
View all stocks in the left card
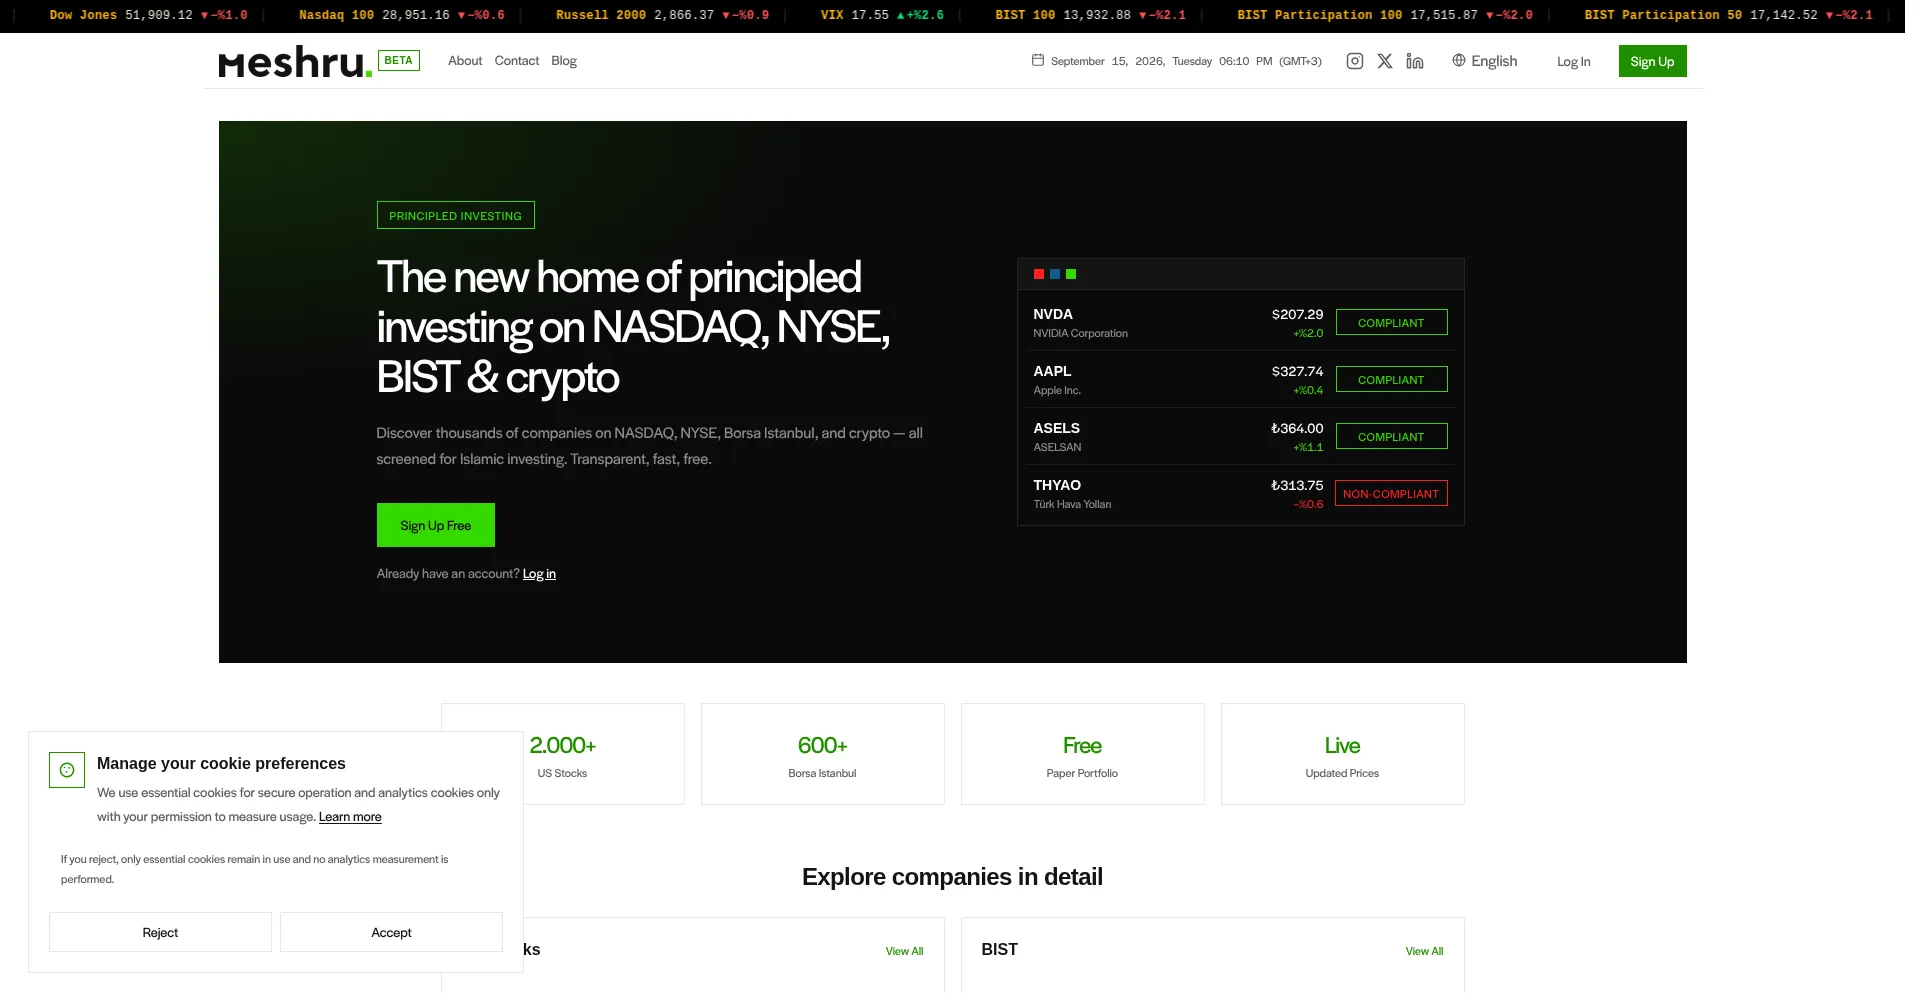904,951
